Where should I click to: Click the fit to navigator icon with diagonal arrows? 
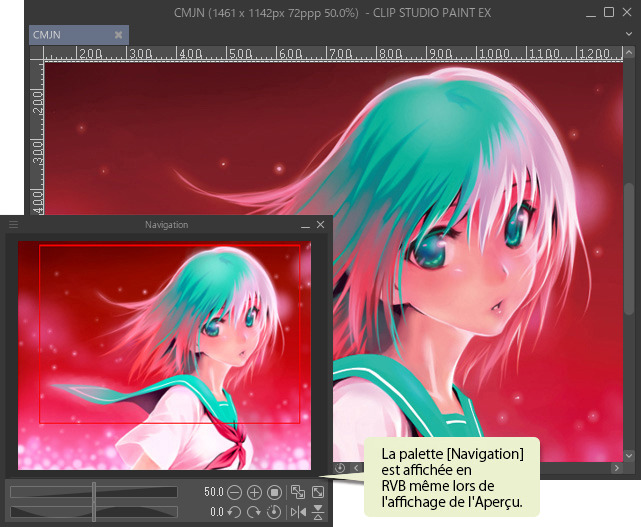tap(298, 492)
